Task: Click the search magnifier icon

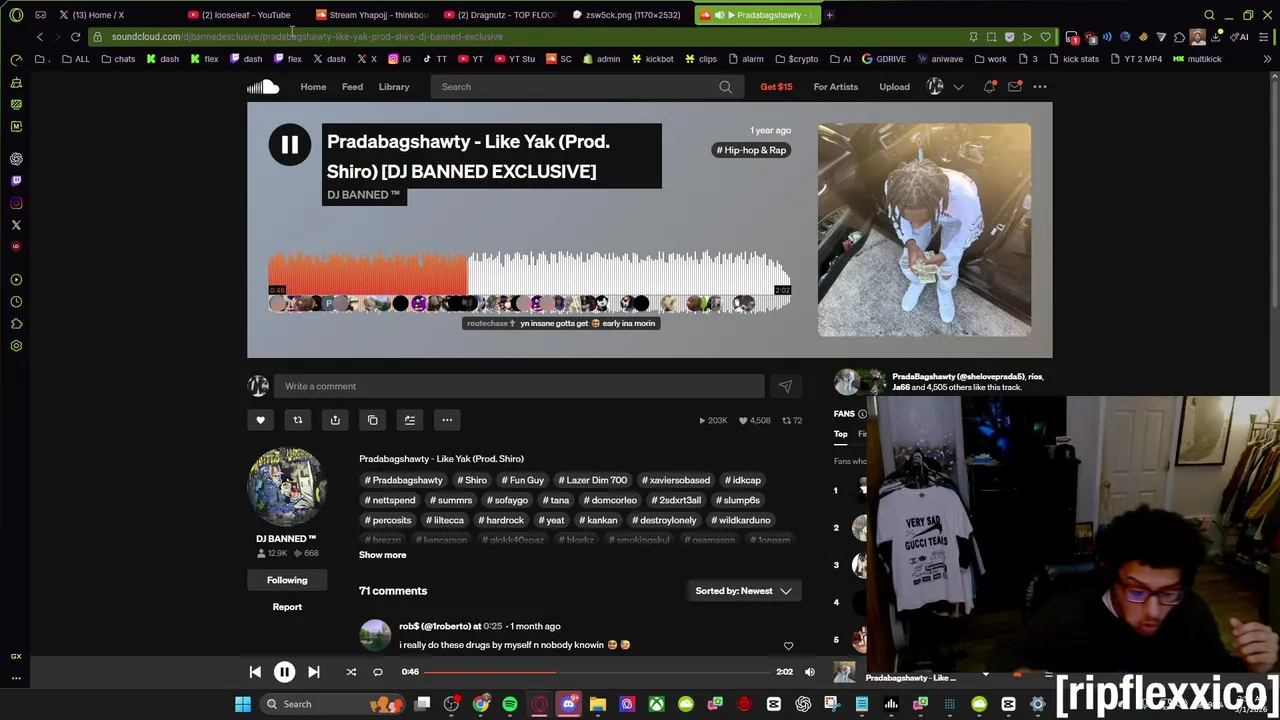Action: [725, 87]
